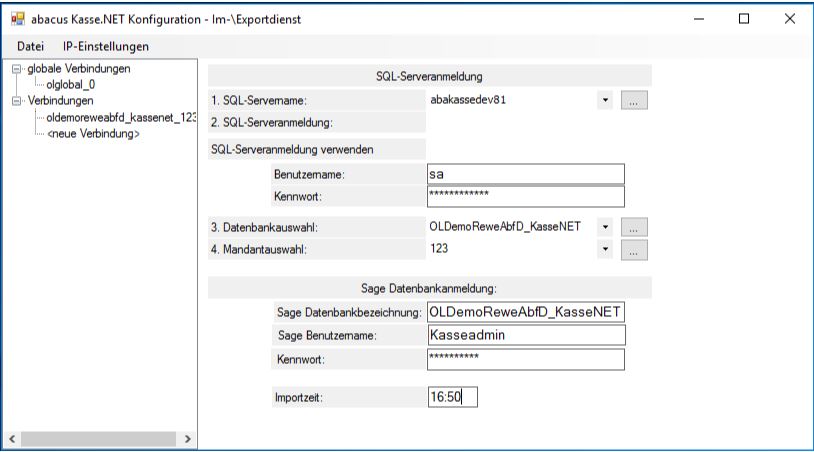The image size is (814, 452).
Task: Click ellipsis button beside Mandantauswahl
Action: [x=635, y=249]
